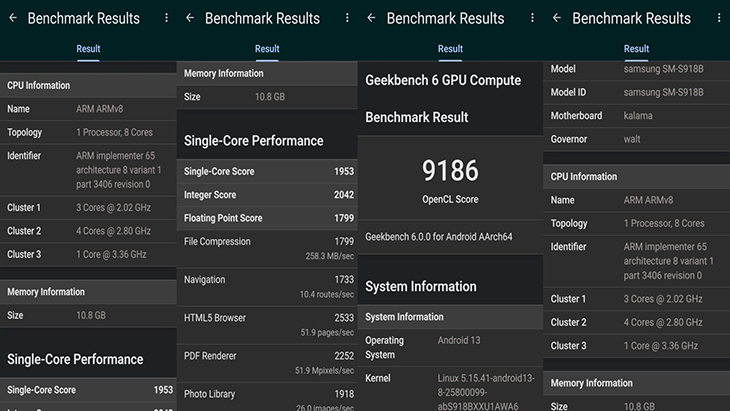Open the overflow menu in first panel
The image size is (730, 411).
click(x=166, y=18)
